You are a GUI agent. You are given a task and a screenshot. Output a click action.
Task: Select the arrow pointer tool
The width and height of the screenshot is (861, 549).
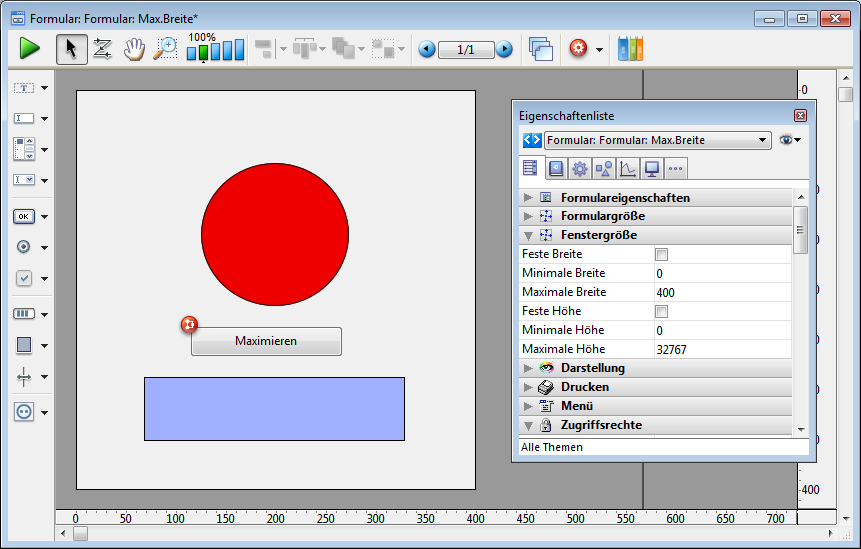click(x=71, y=49)
